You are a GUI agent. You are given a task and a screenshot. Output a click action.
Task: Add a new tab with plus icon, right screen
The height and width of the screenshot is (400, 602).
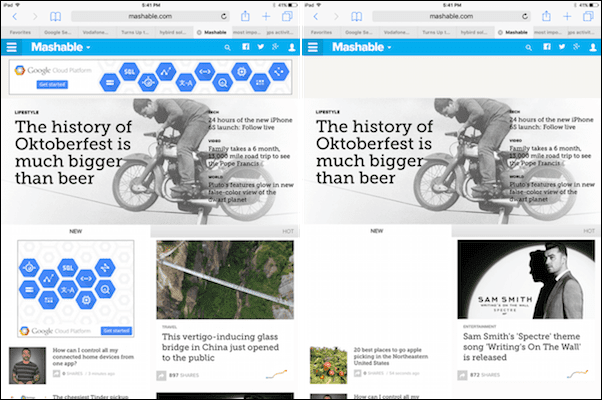pyautogui.click(x=567, y=17)
